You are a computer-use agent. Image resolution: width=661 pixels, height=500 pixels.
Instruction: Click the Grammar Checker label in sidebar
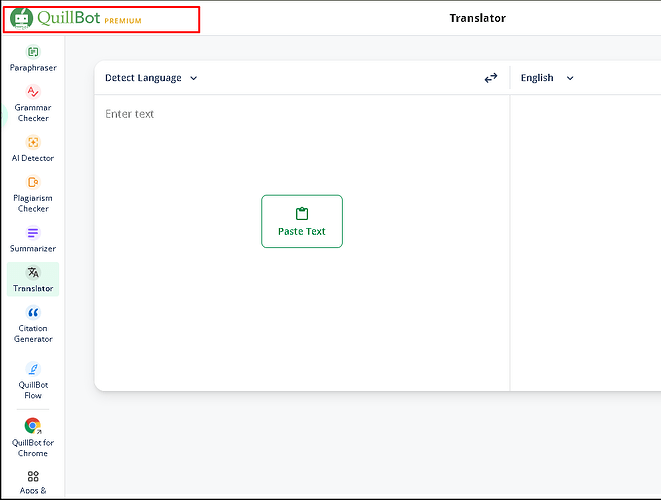point(33,113)
